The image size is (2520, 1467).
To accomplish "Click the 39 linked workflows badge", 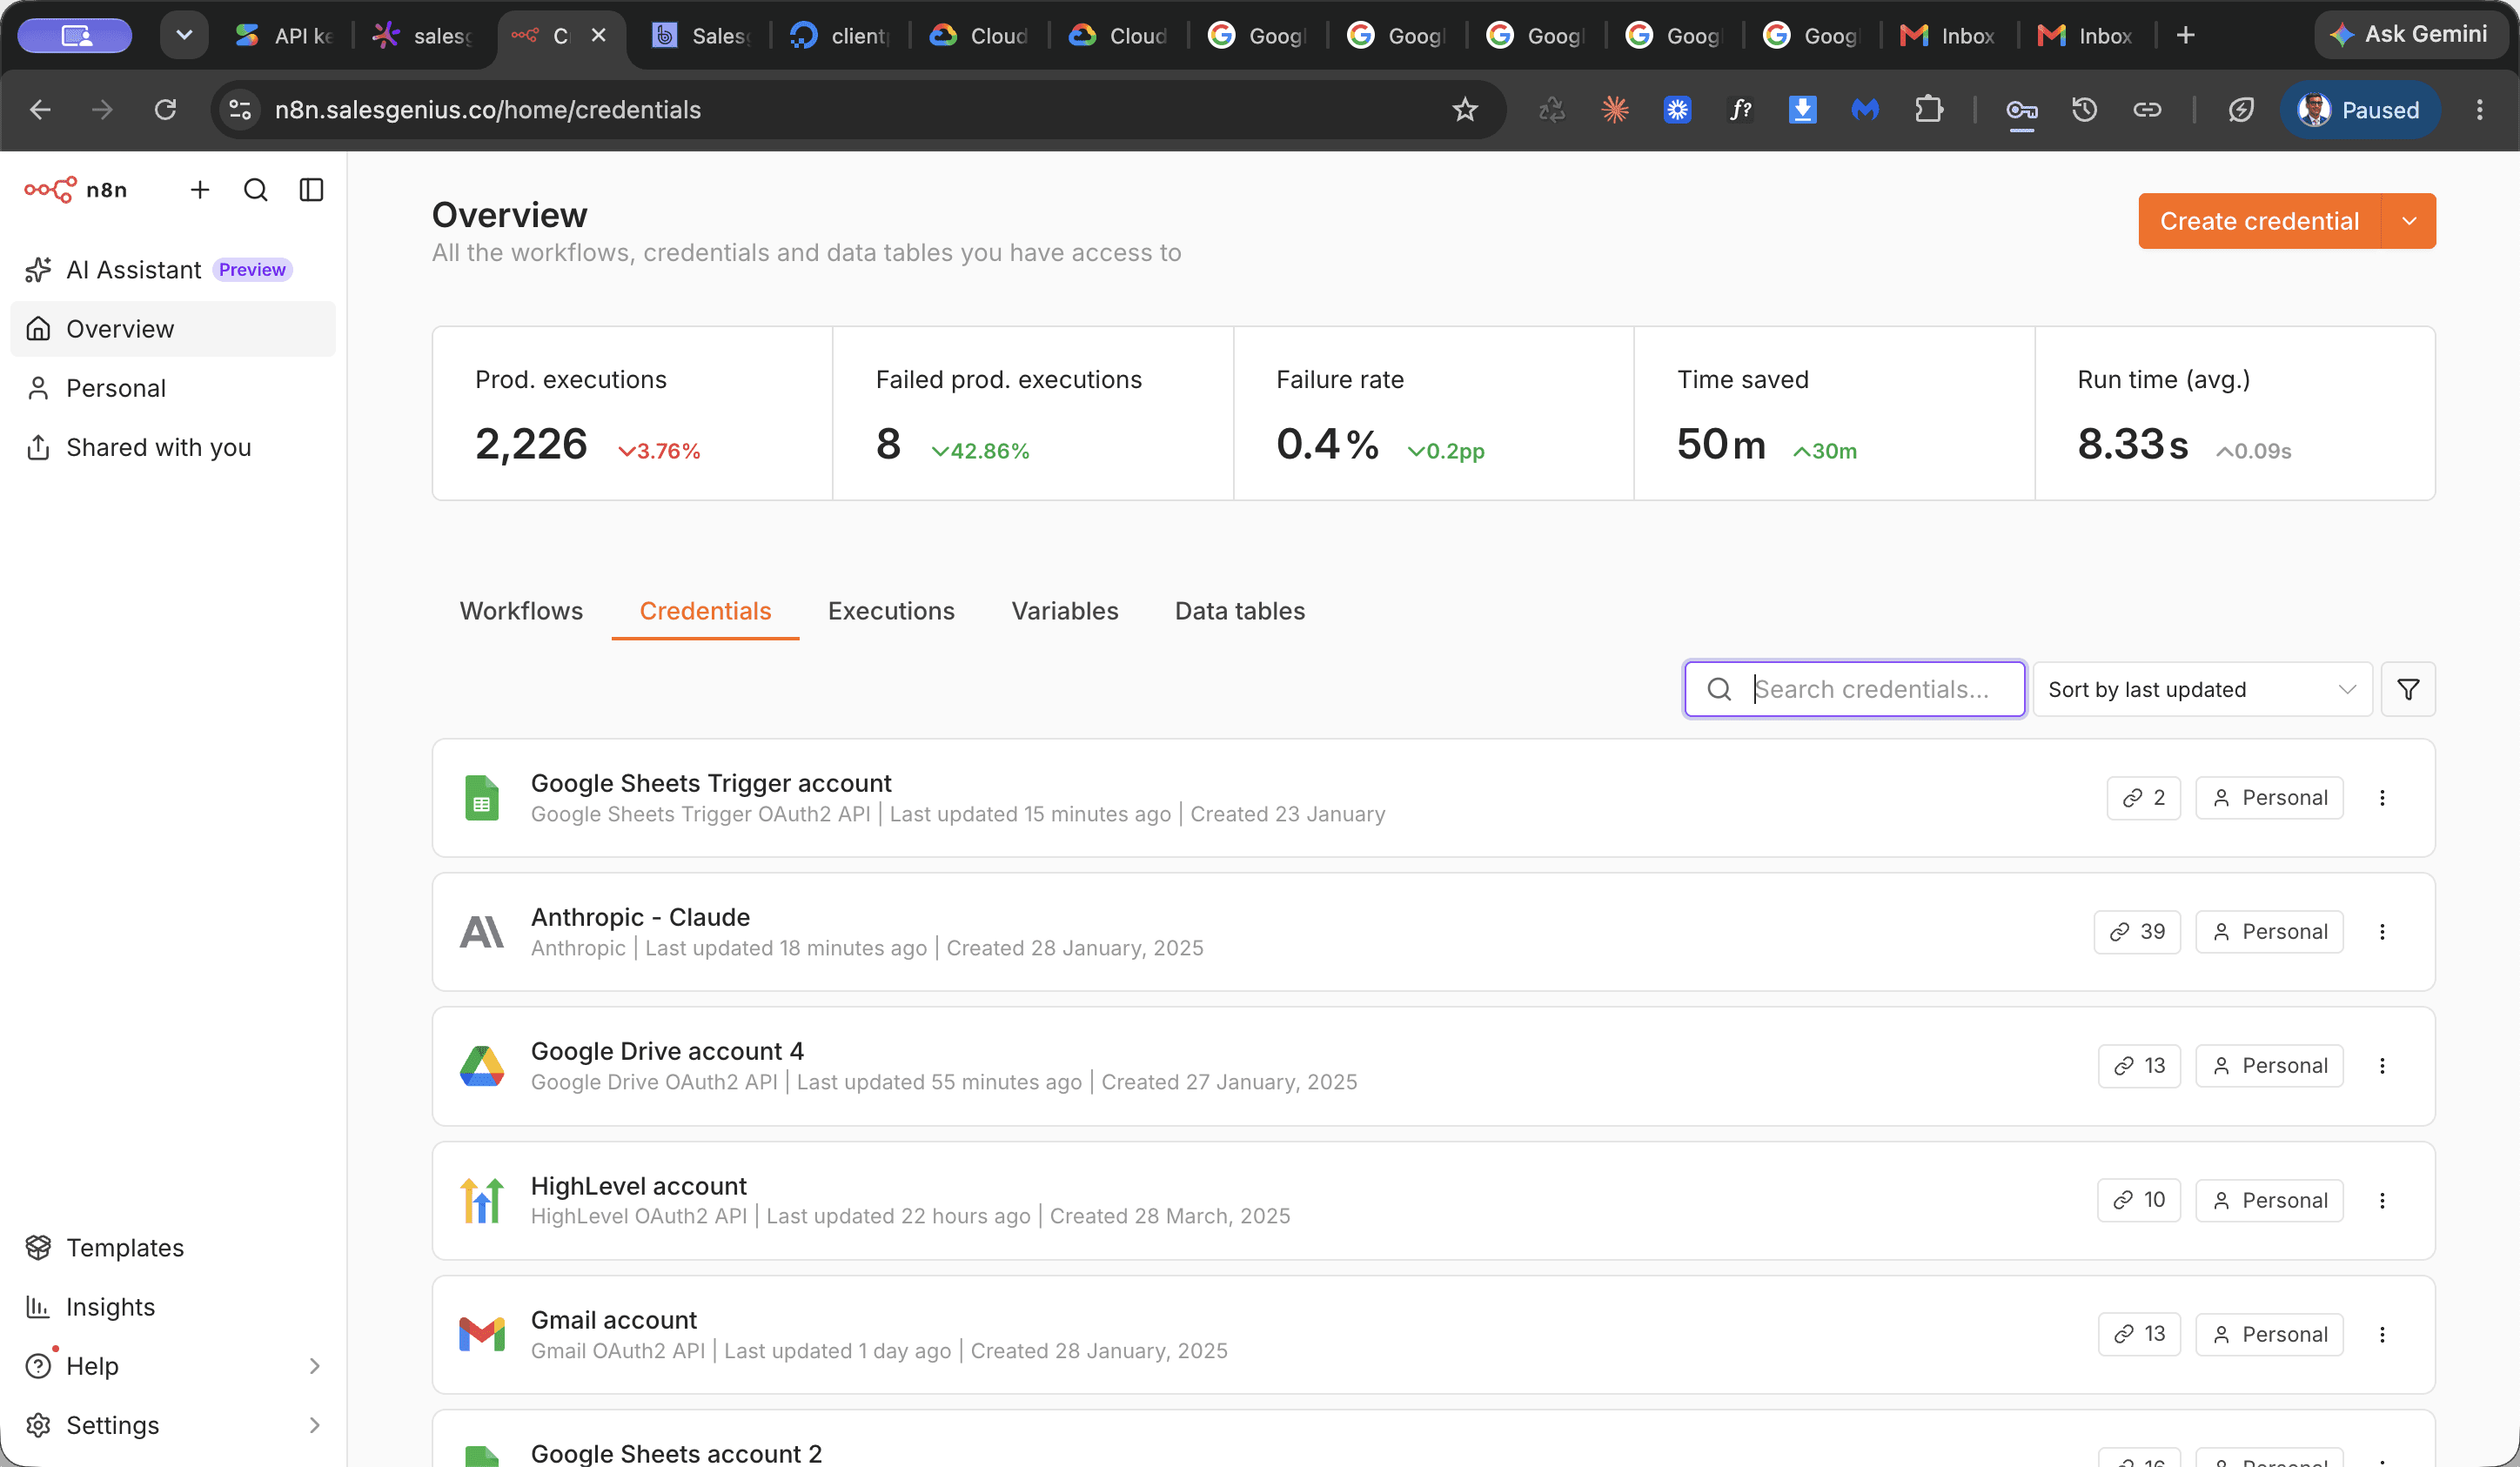I will point(2137,932).
